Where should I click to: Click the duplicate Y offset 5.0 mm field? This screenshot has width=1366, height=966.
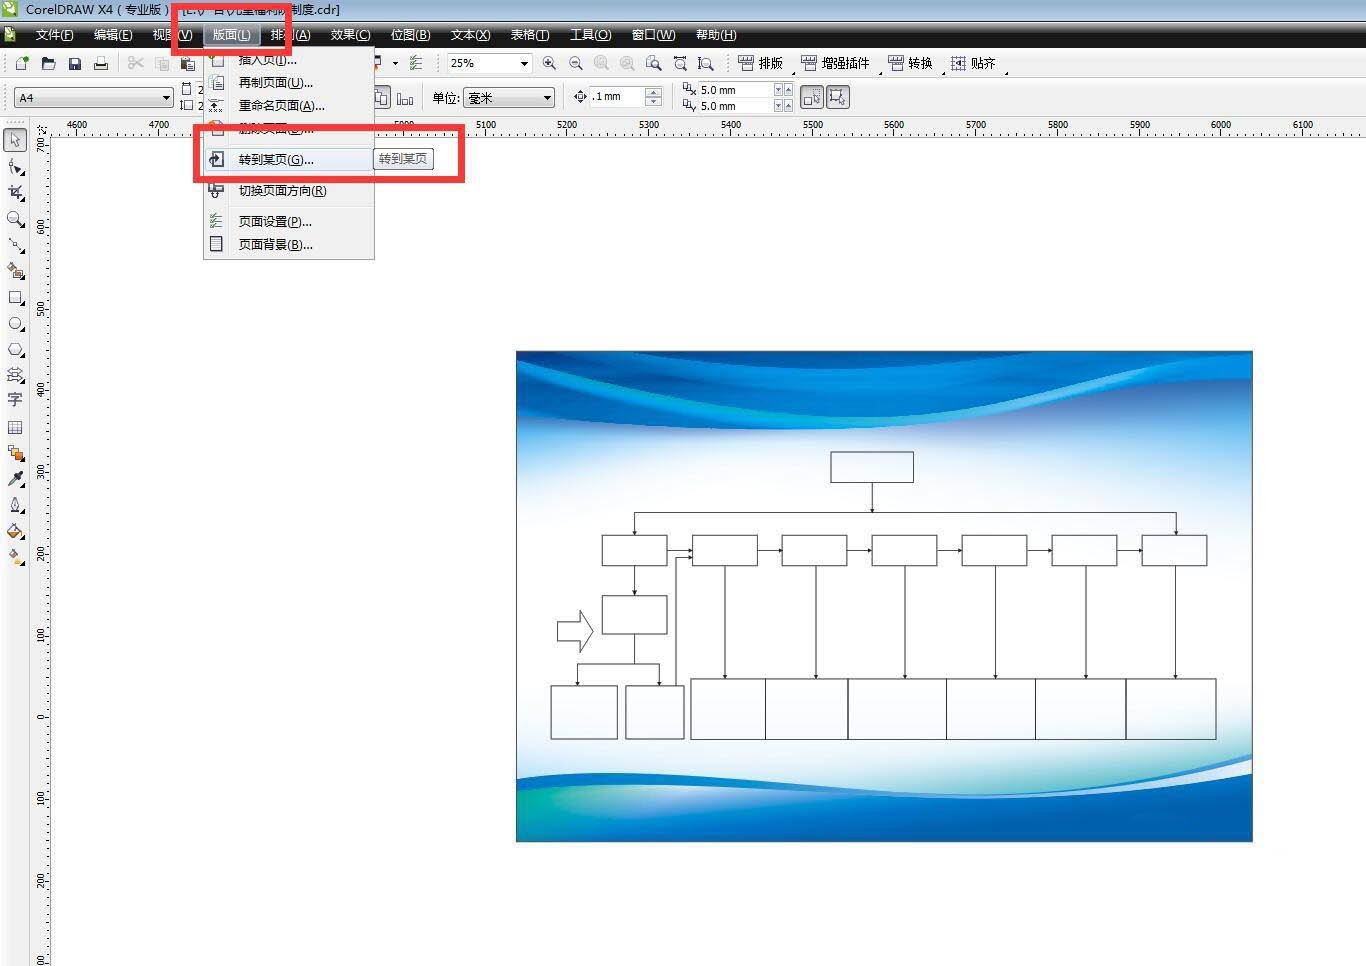click(x=734, y=106)
